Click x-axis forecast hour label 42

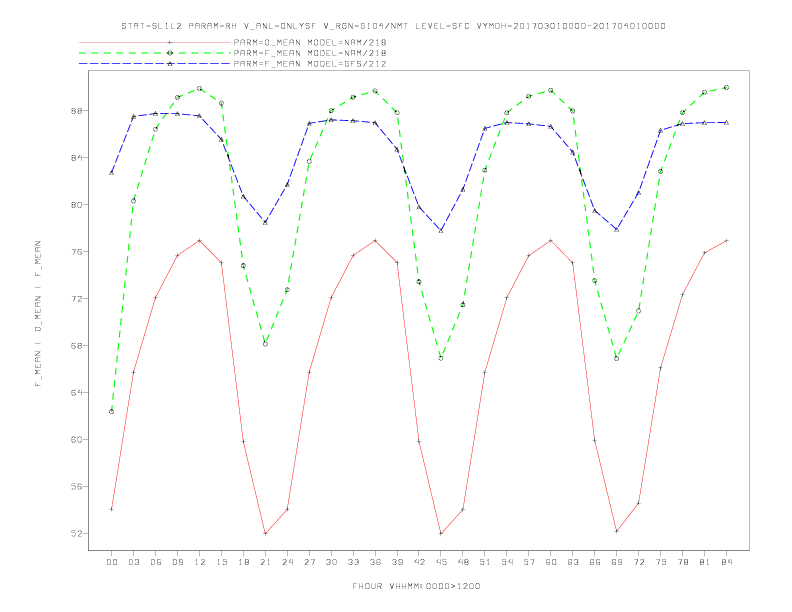click(x=419, y=562)
